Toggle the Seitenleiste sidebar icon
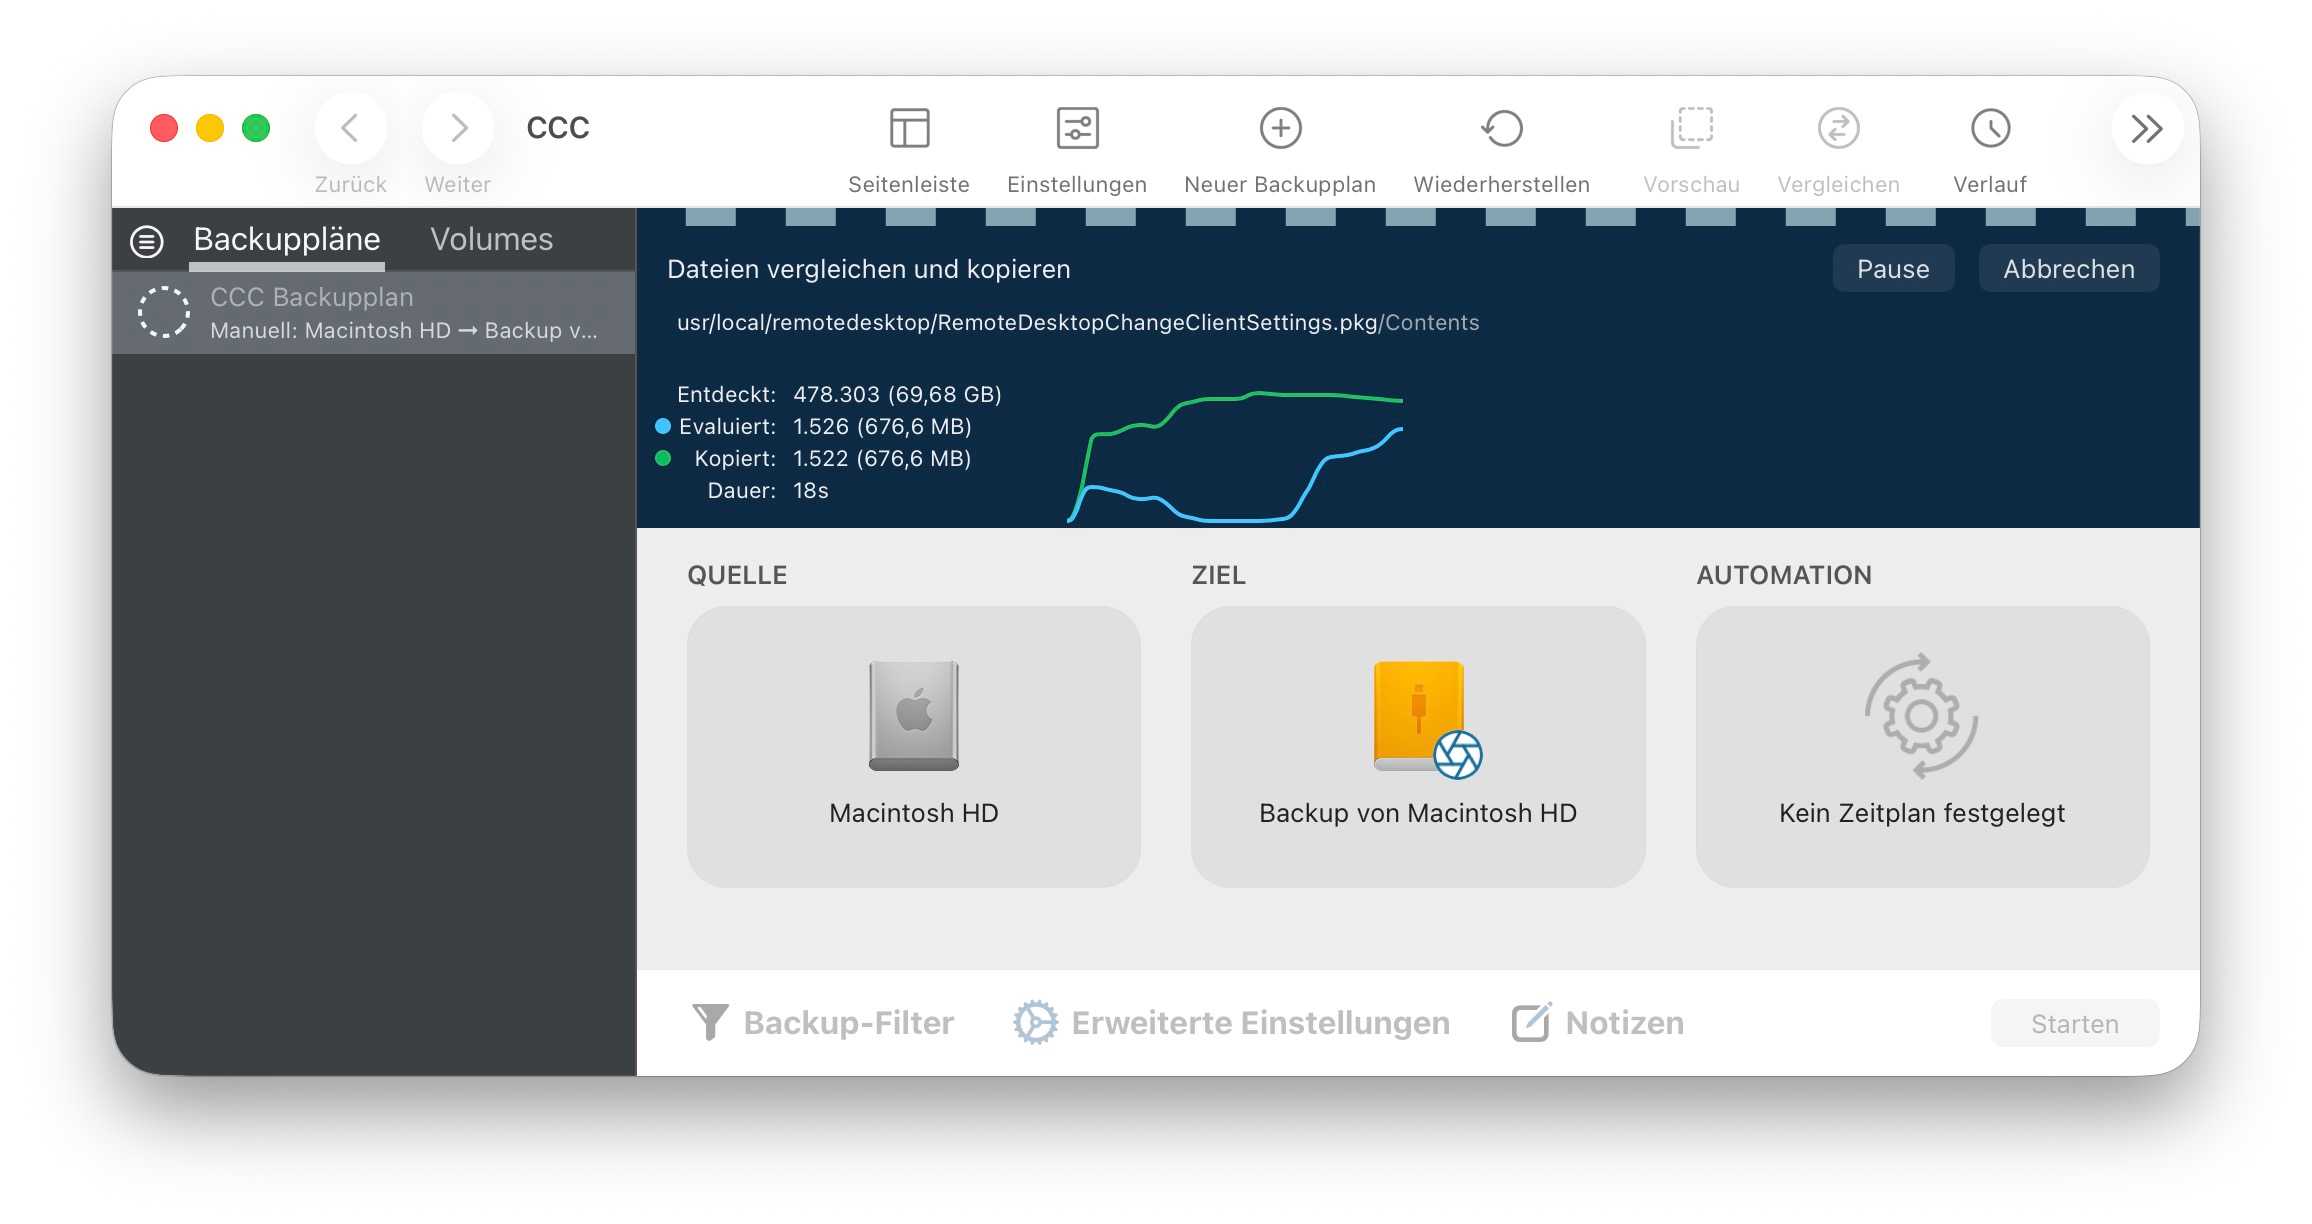The width and height of the screenshot is (2312, 1224). (x=909, y=128)
